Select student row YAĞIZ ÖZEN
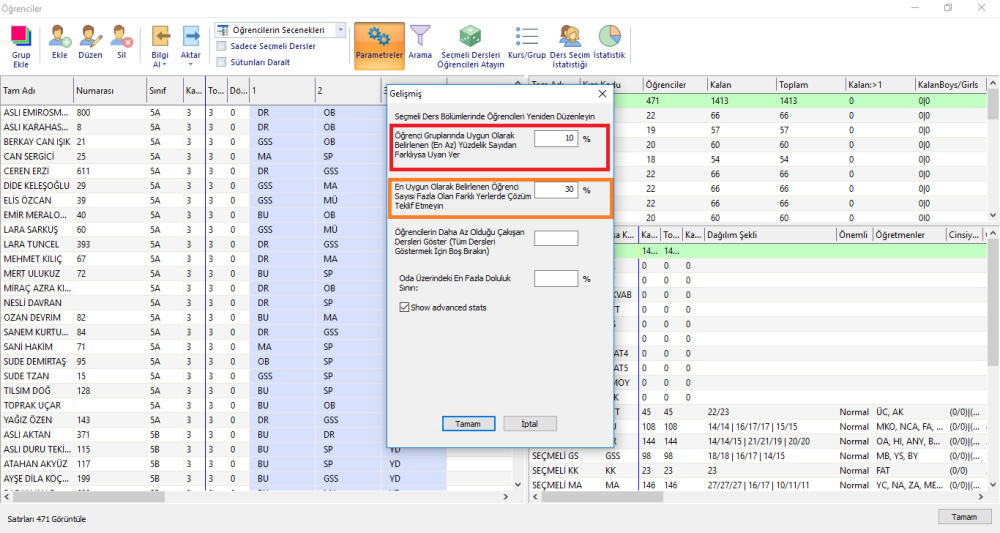The image size is (1000, 533). (191, 420)
